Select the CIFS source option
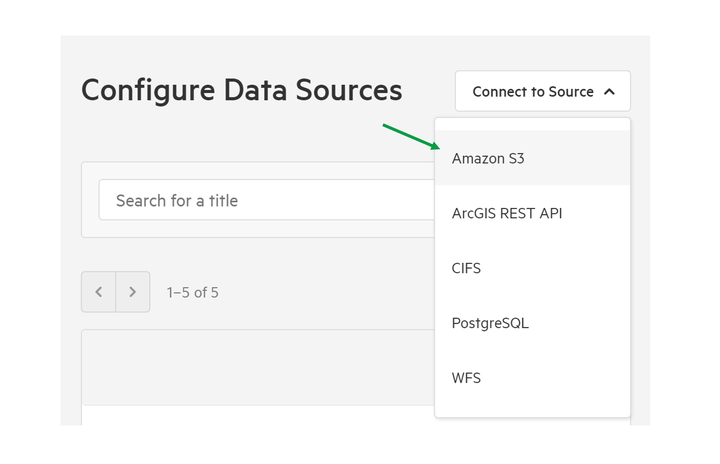The width and height of the screenshot is (720, 464). (x=533, y=268)
